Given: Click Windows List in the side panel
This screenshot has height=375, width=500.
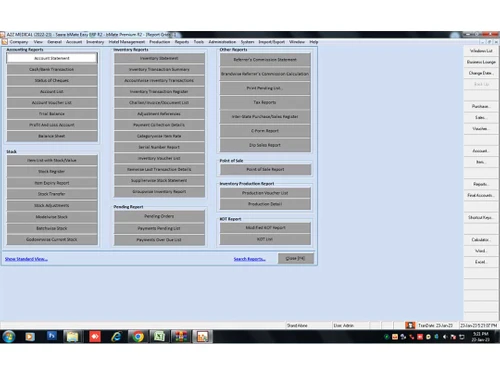Looking at the screenshot, I should coord(481,51).
